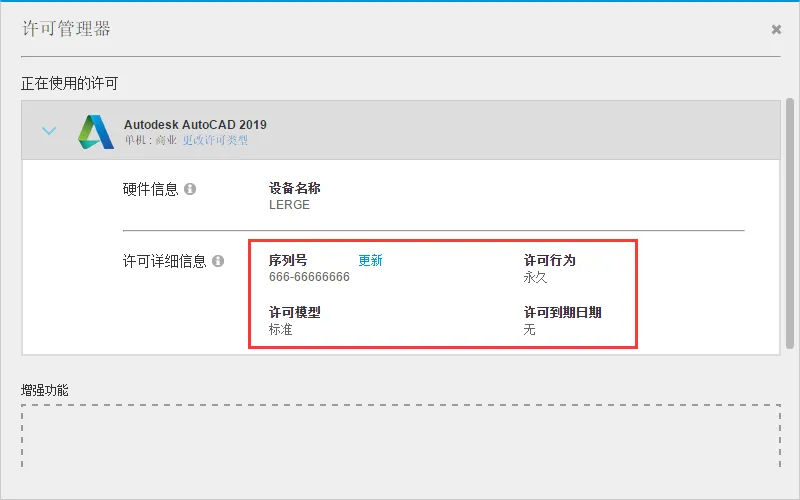Click the 硬件信息 label

(x=150, y=189)
